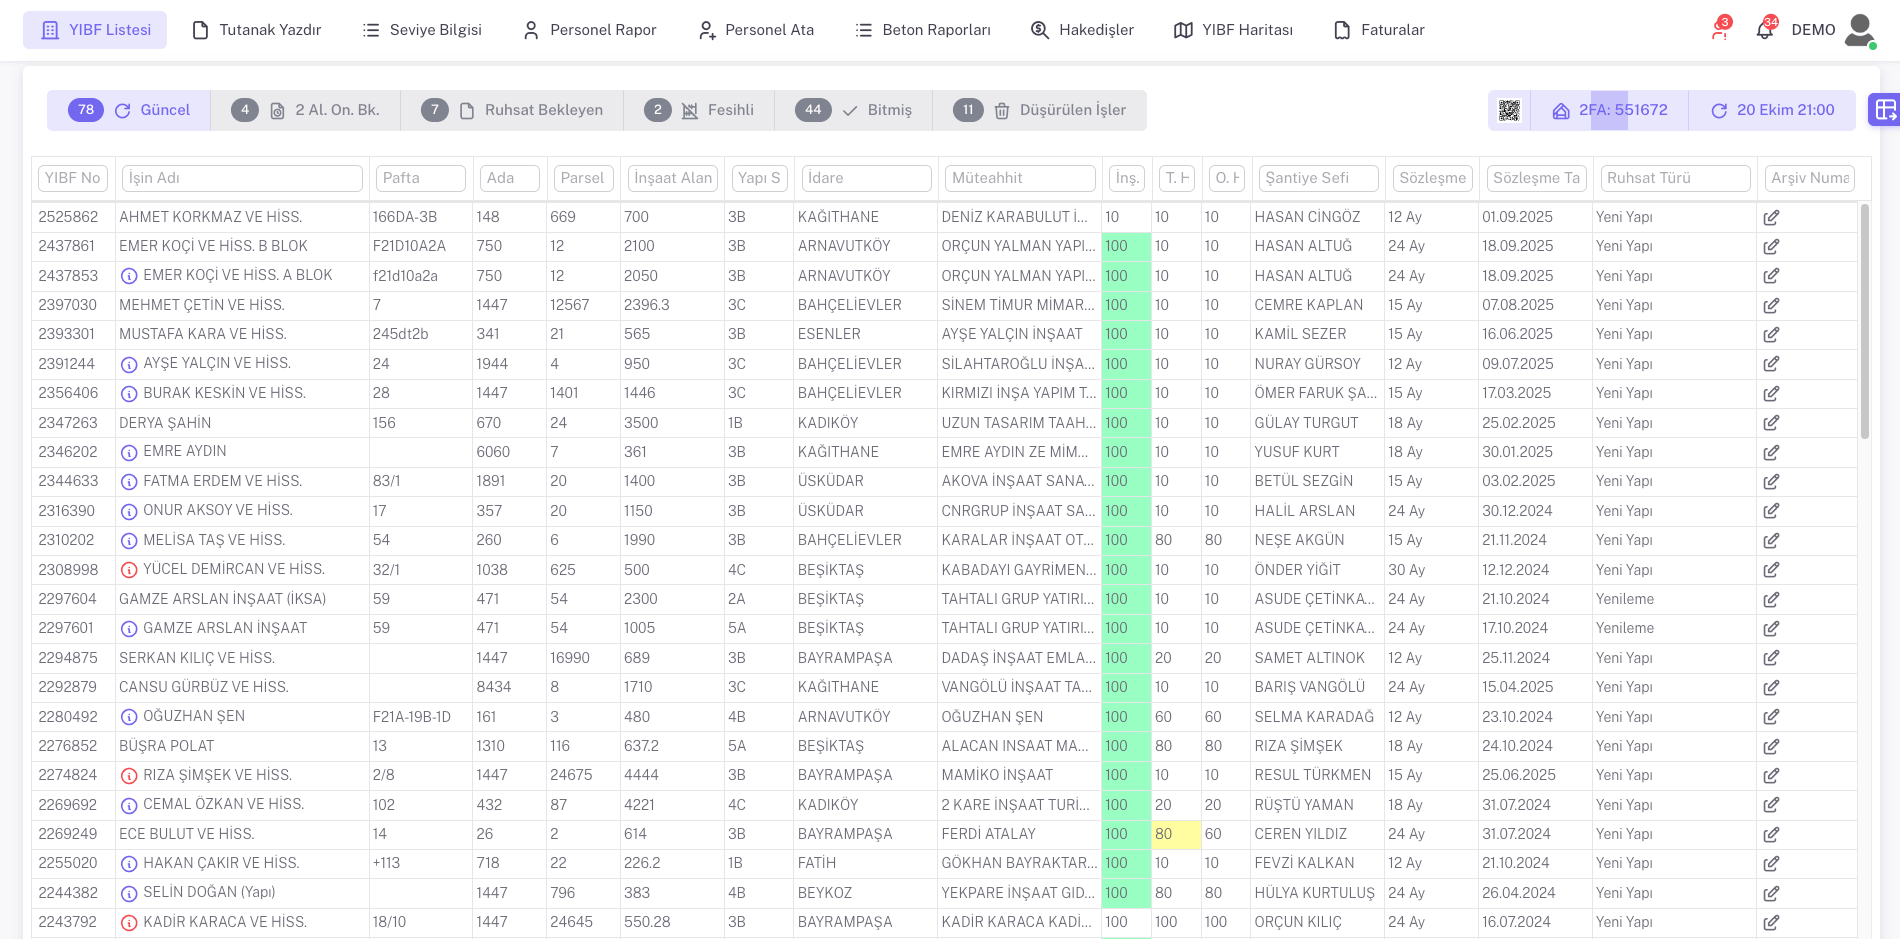This screenshot has width=1900, height=939.
Task: Open the DEMO user profile avatar
Action: pos(1859,30)
